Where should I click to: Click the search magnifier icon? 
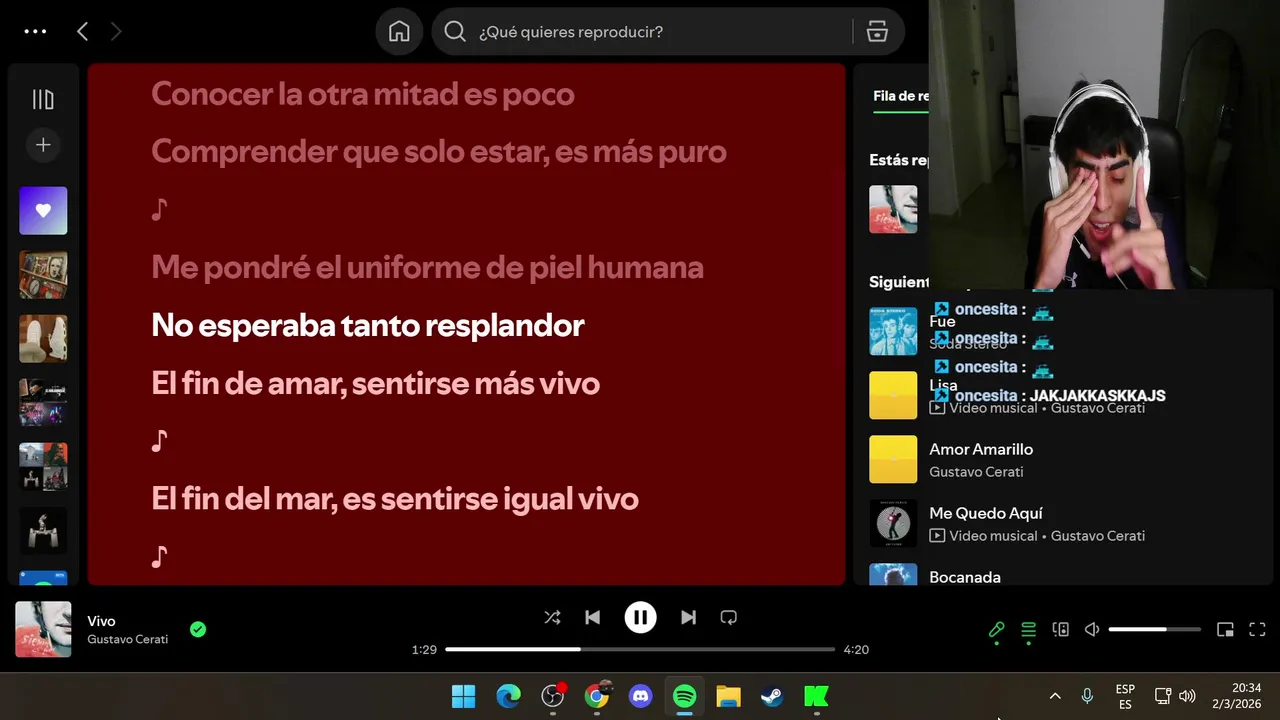(x=455, y=32)
